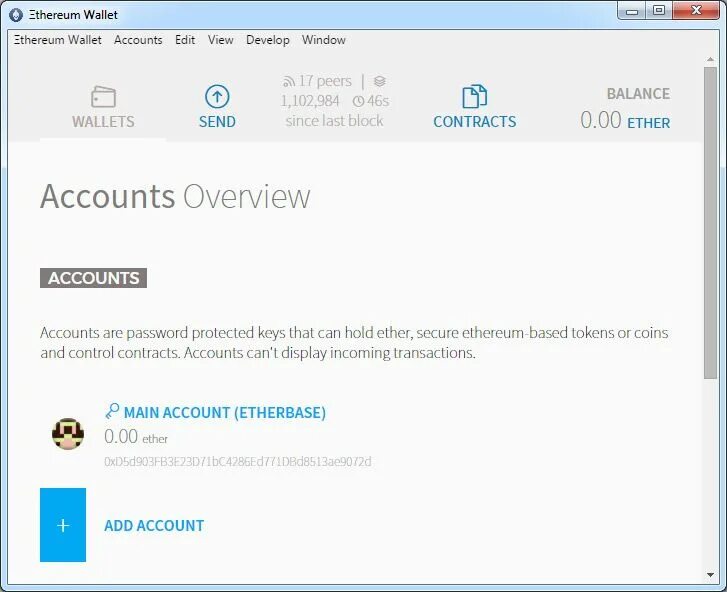
Task: Open MAIN ACCOUNT (ETHERBASE) link
Action: (x=225, y=412)
